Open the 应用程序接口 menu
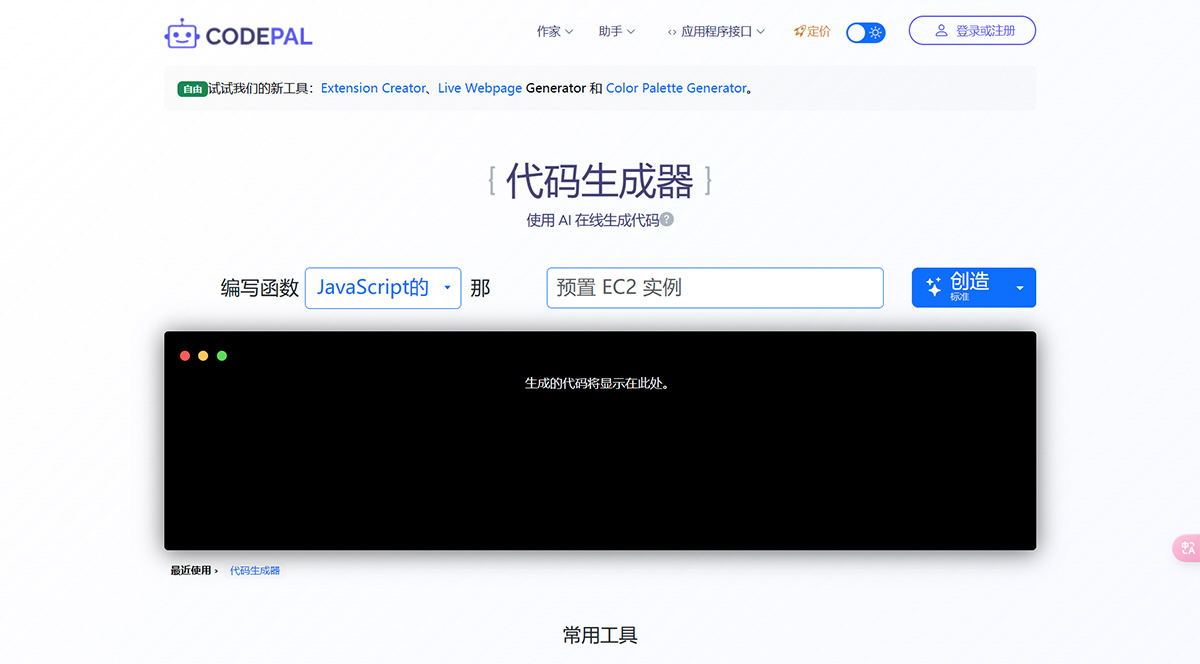The width and height of the screenshot is (1200, 664). [717, 31]
